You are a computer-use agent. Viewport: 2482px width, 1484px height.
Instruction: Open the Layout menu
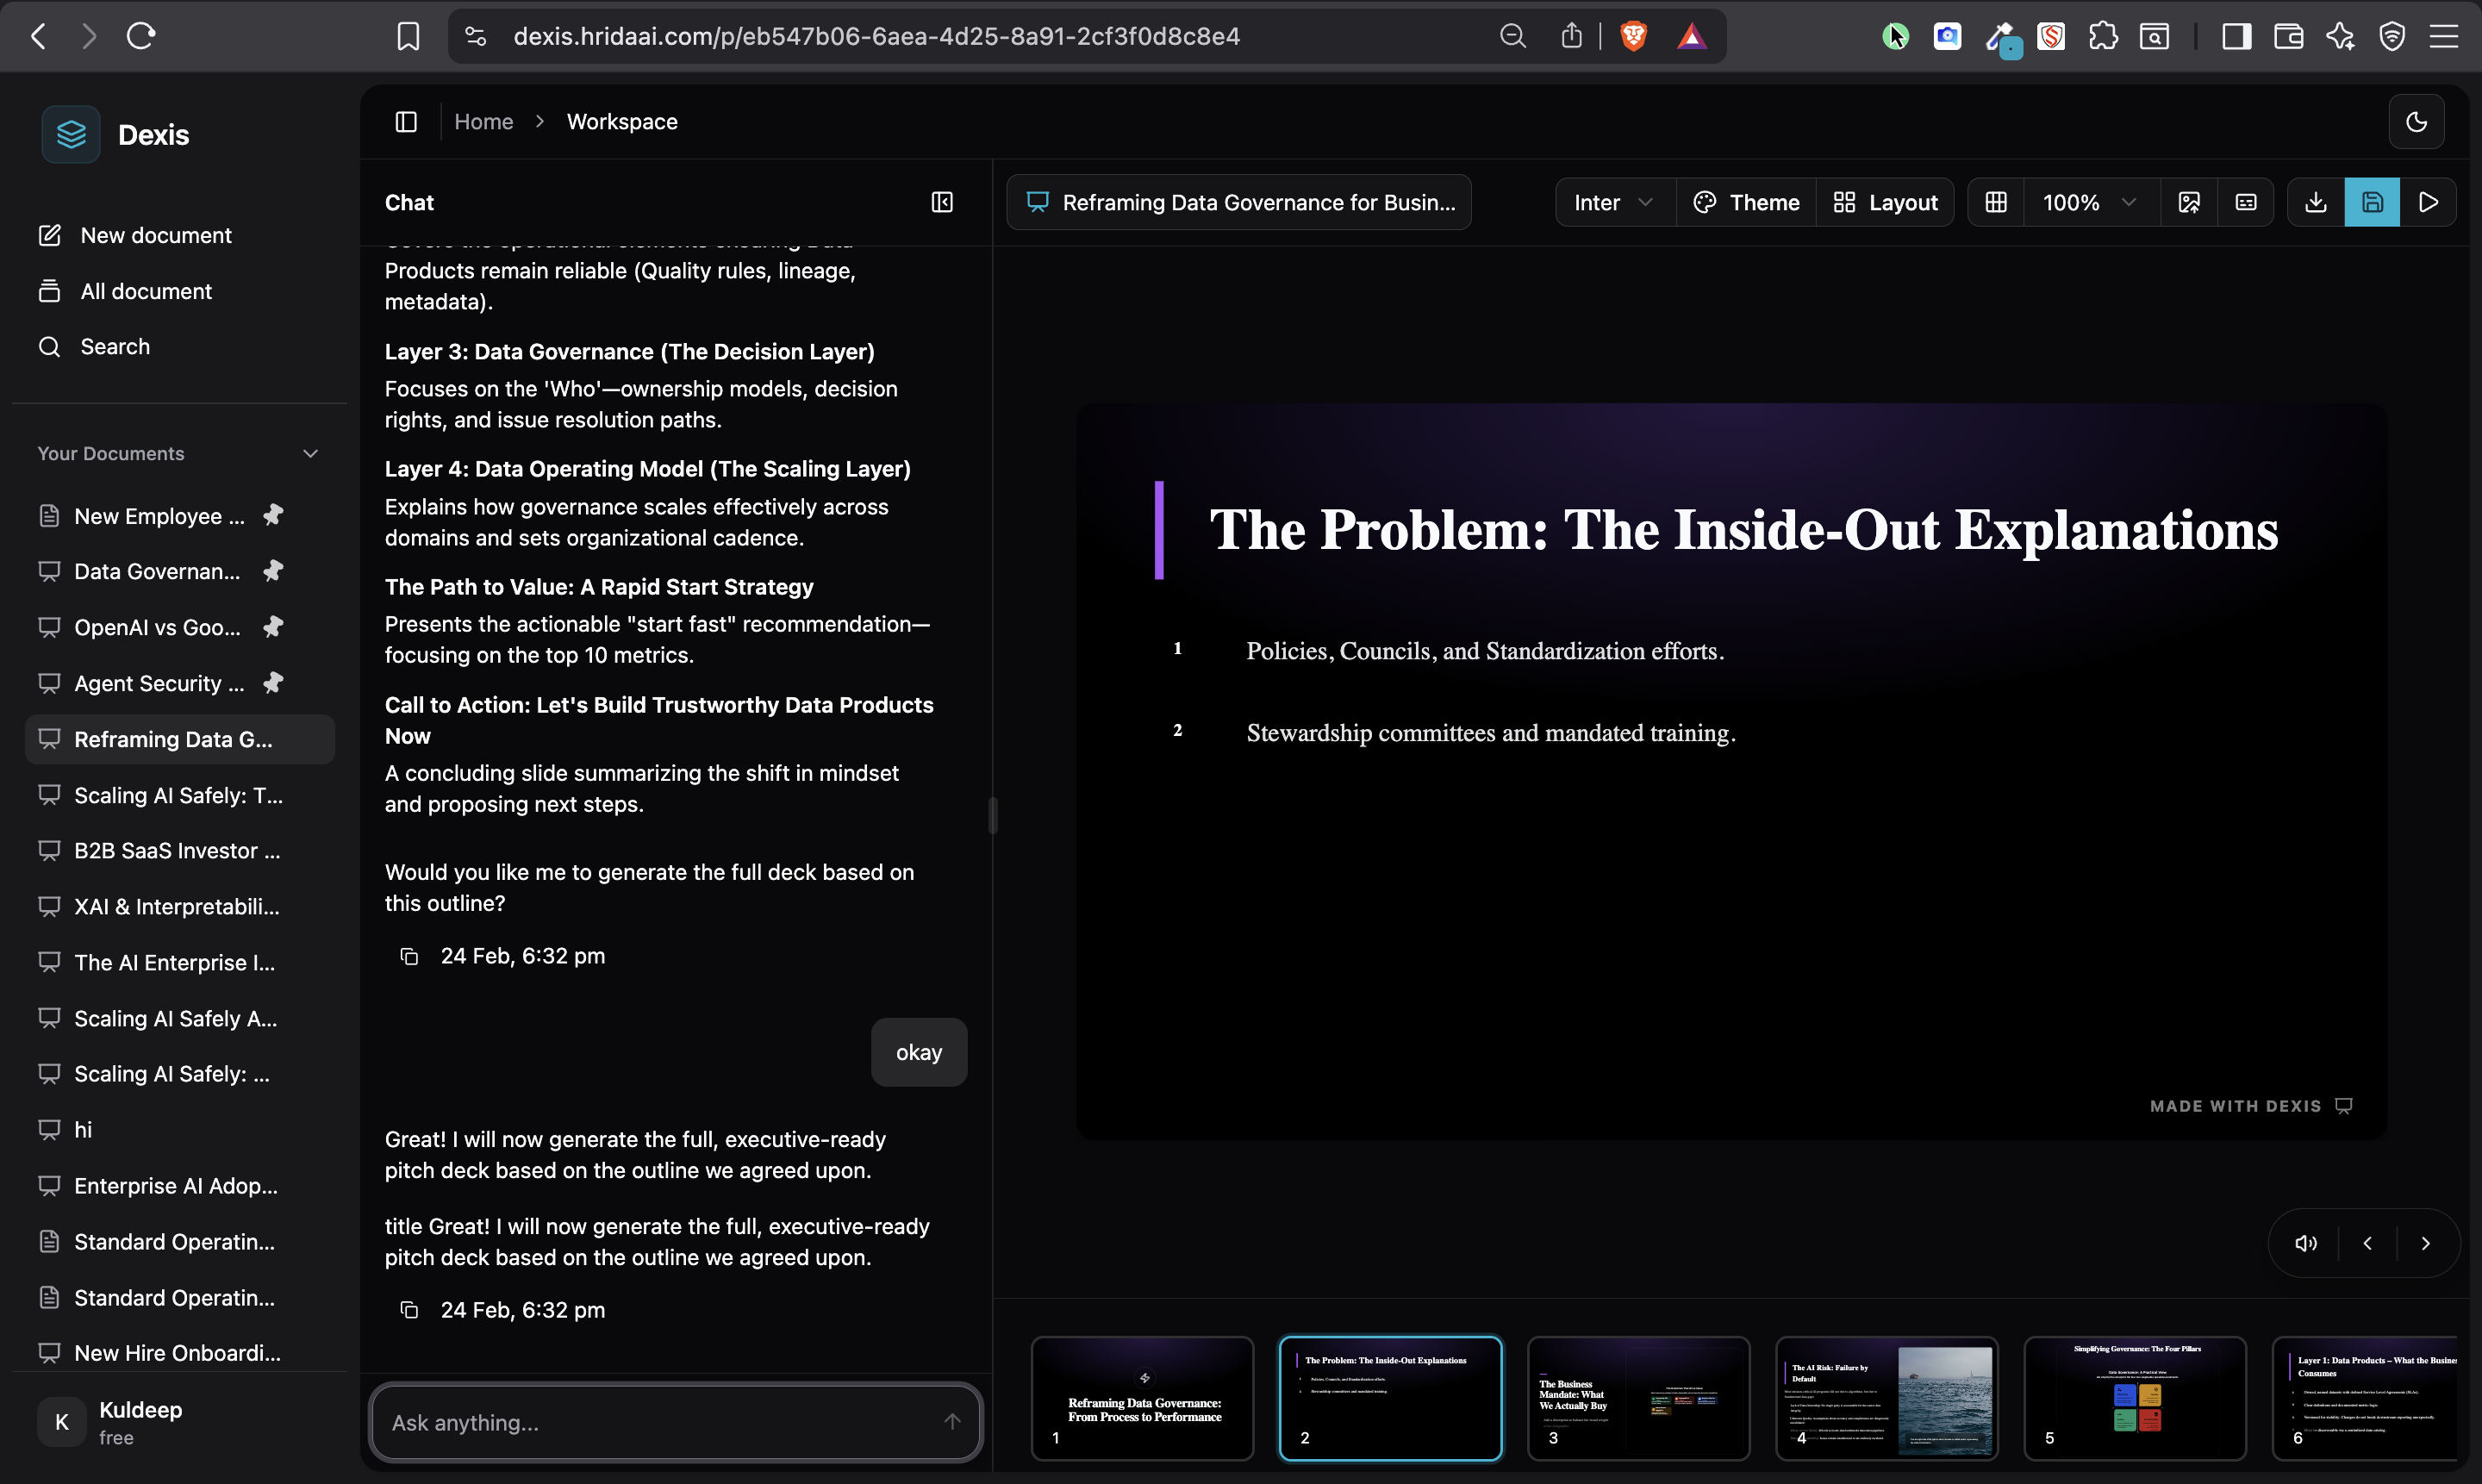click(x=1885, y=203)
